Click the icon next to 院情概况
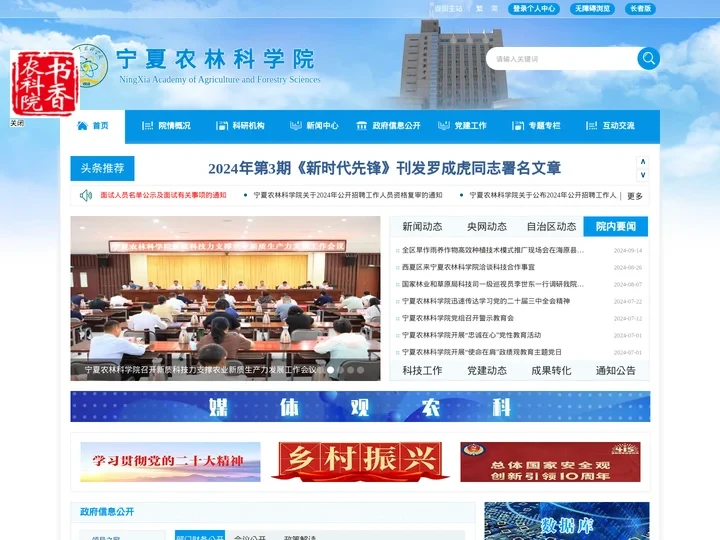Image resolution: width=720 pixels, height=540 pixels. tap(147, 125)
